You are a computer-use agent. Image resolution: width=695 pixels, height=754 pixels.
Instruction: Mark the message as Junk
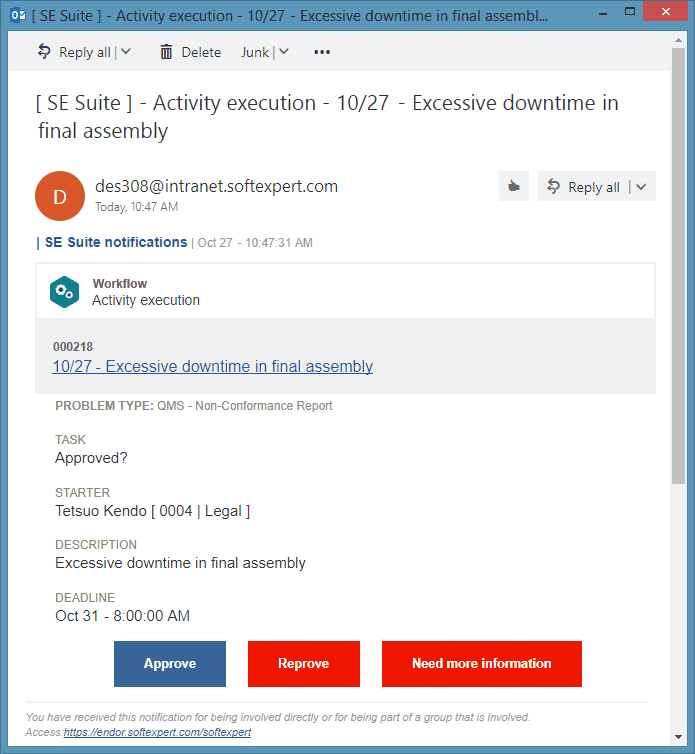pyautogui.click(x=255, y=52)
